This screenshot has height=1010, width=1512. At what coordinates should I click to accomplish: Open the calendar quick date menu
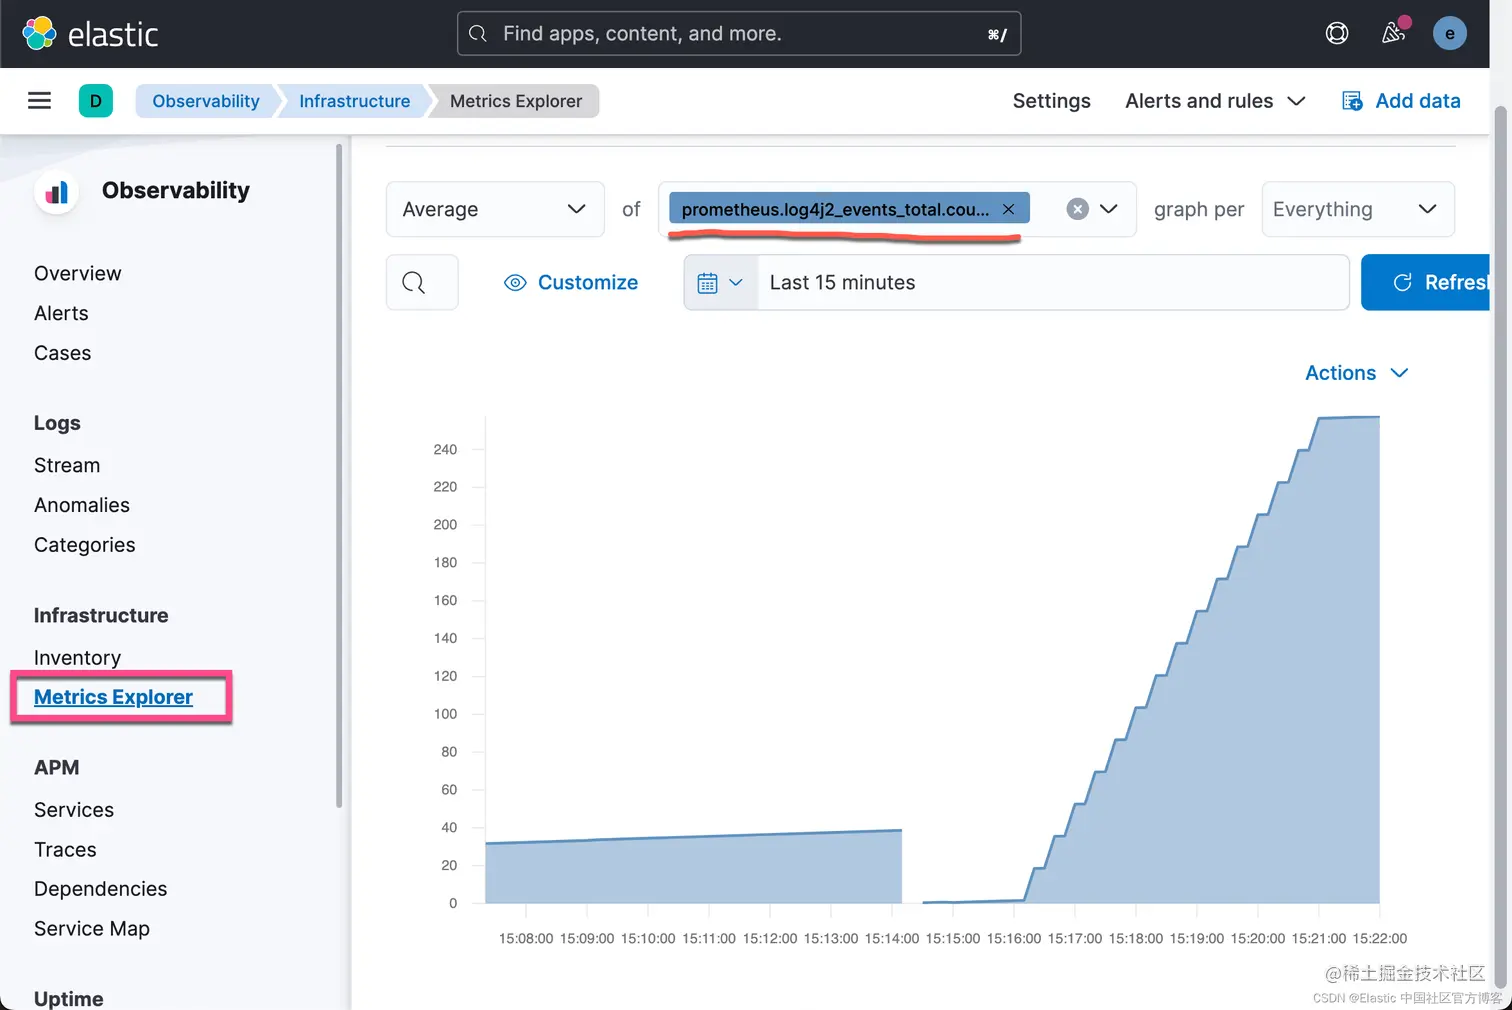pos(721,283)
